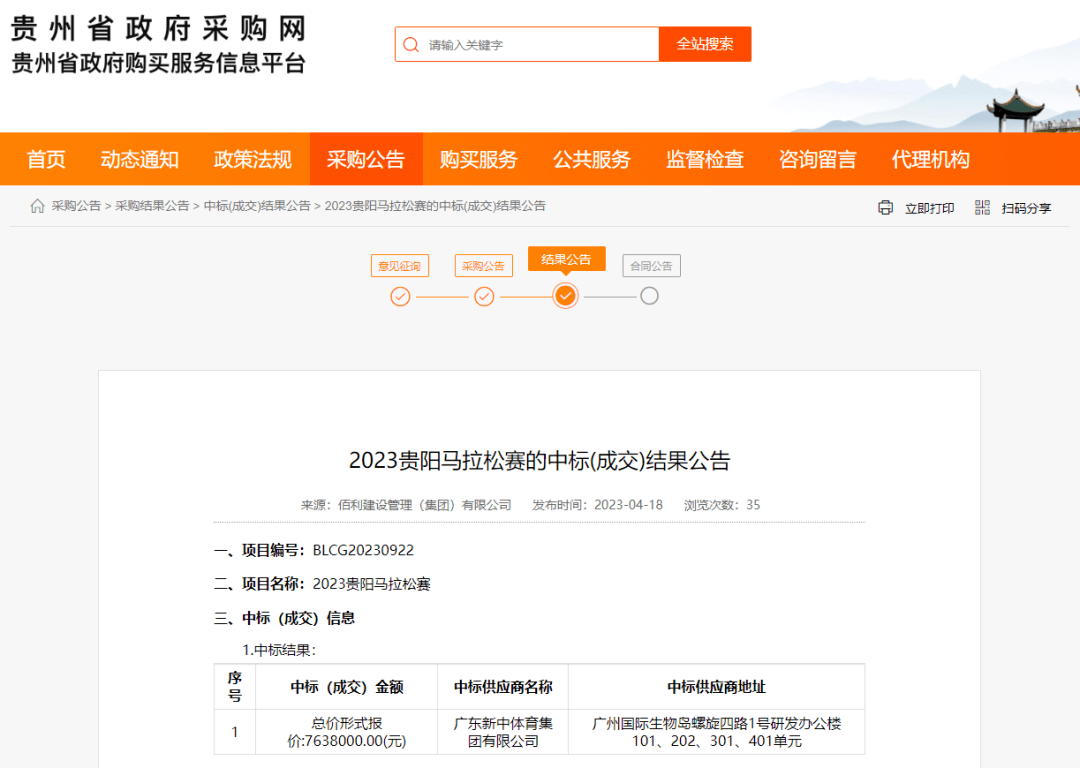The height and width of the screenshot is (768, 1080).
Task: Open the 政策法规 menu item
Action: point(253,159)
